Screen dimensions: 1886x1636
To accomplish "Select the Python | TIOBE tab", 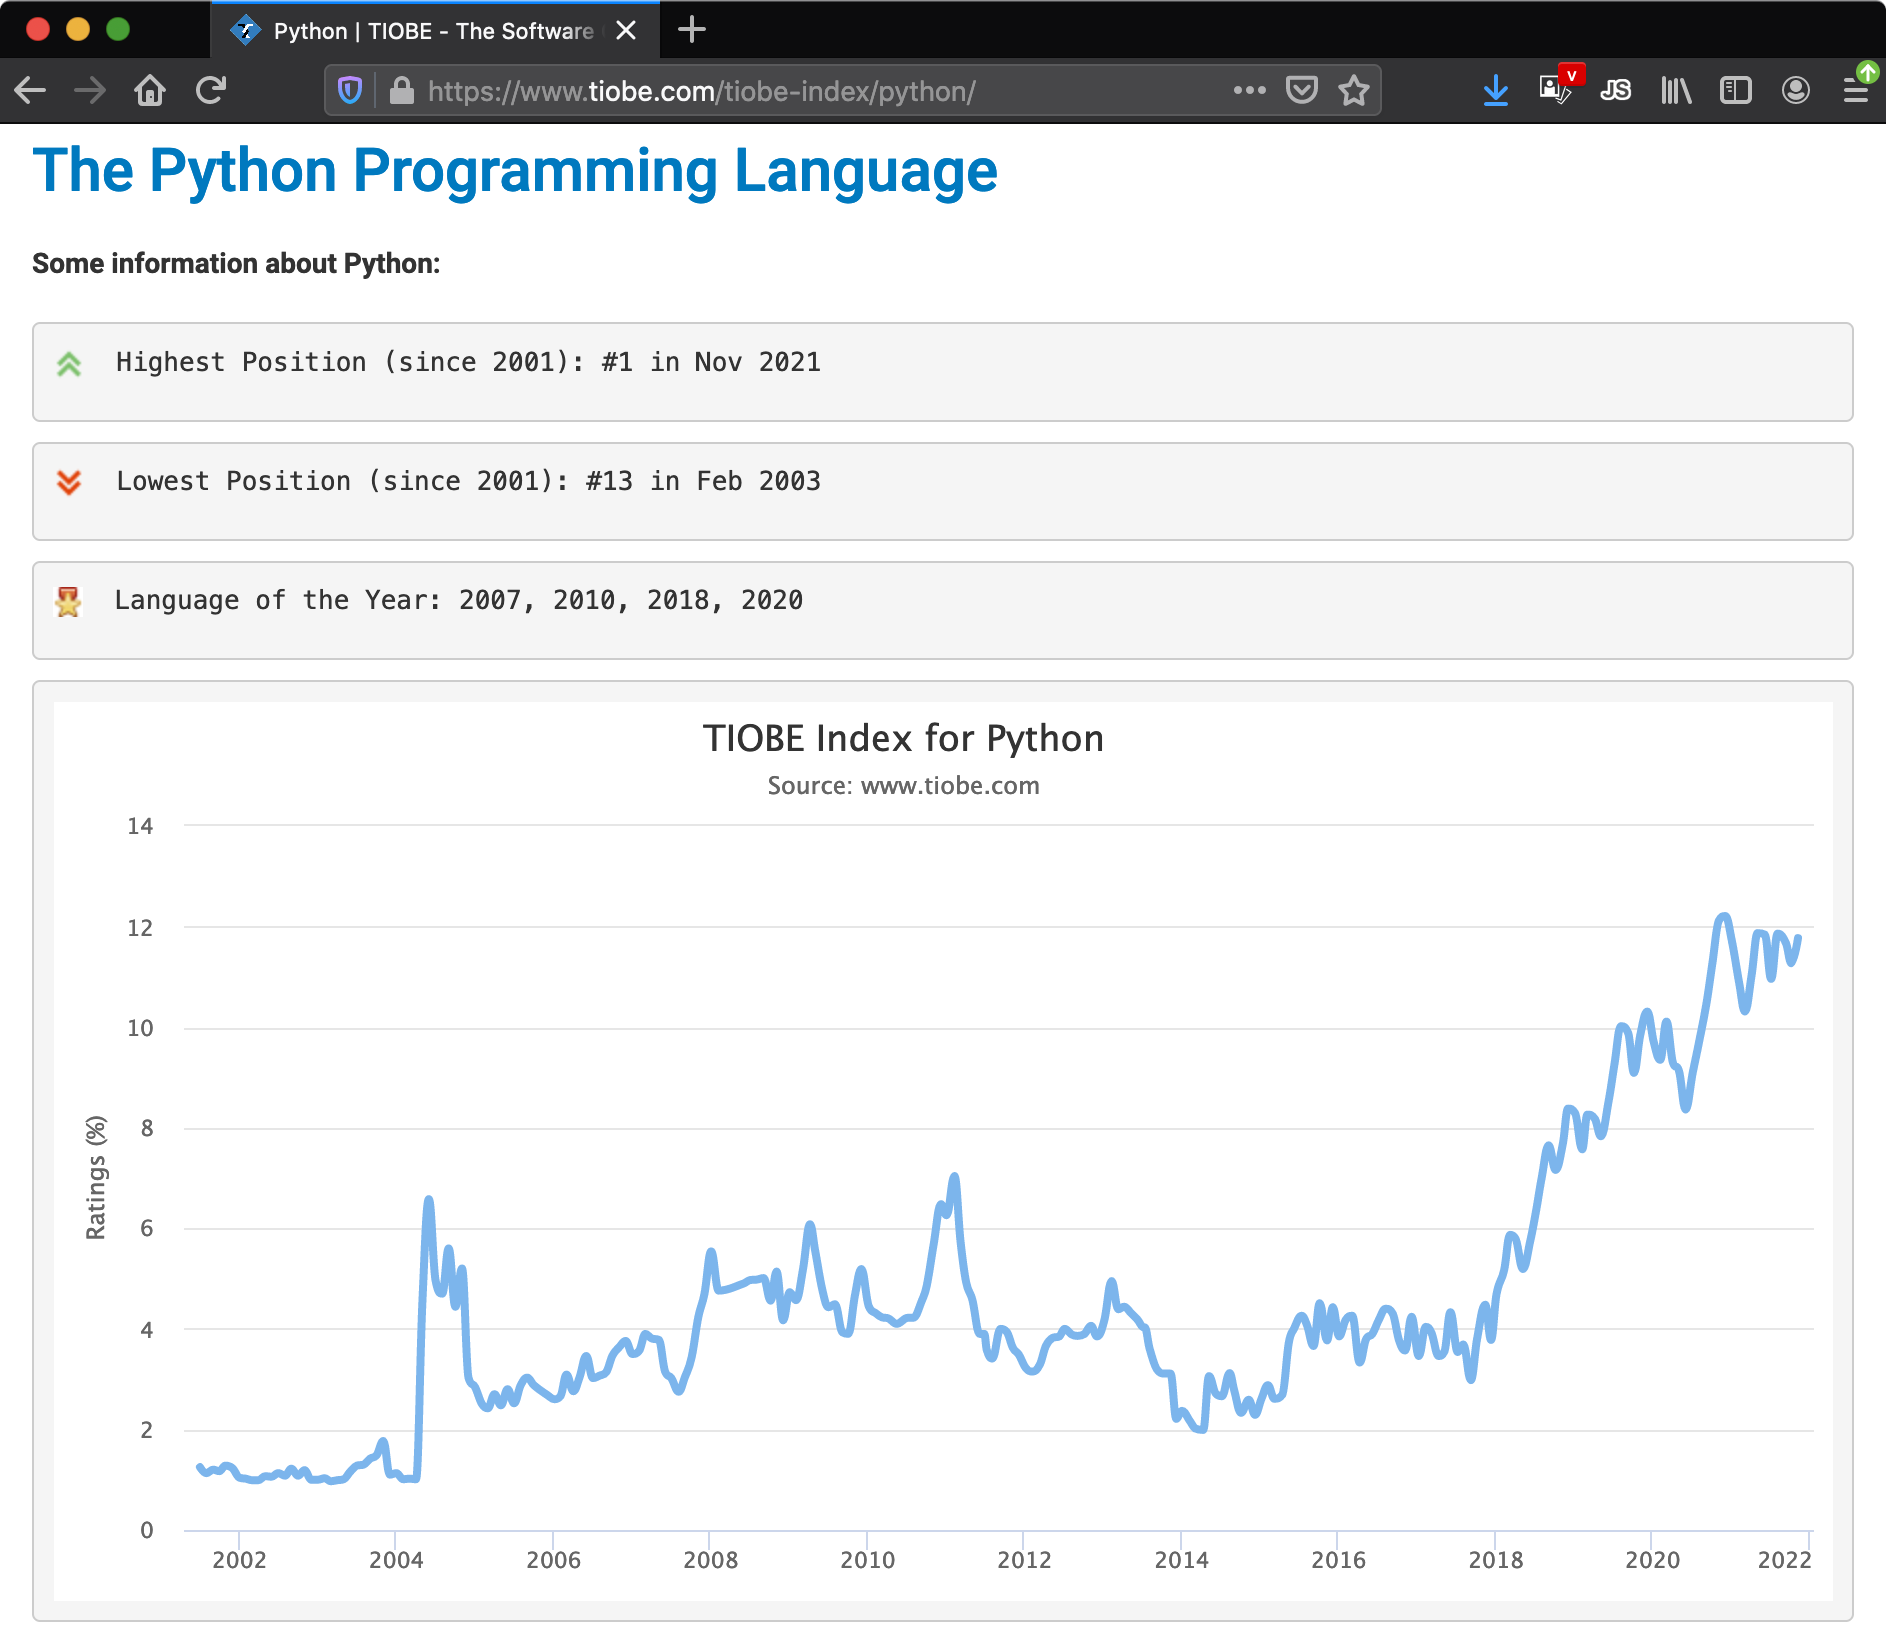I will point(435,31).
